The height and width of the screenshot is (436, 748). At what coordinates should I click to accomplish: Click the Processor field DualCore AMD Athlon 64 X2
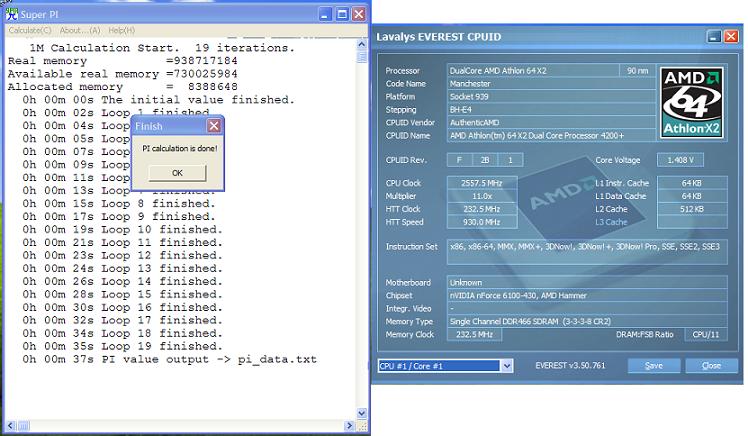[x=533, y=71]
